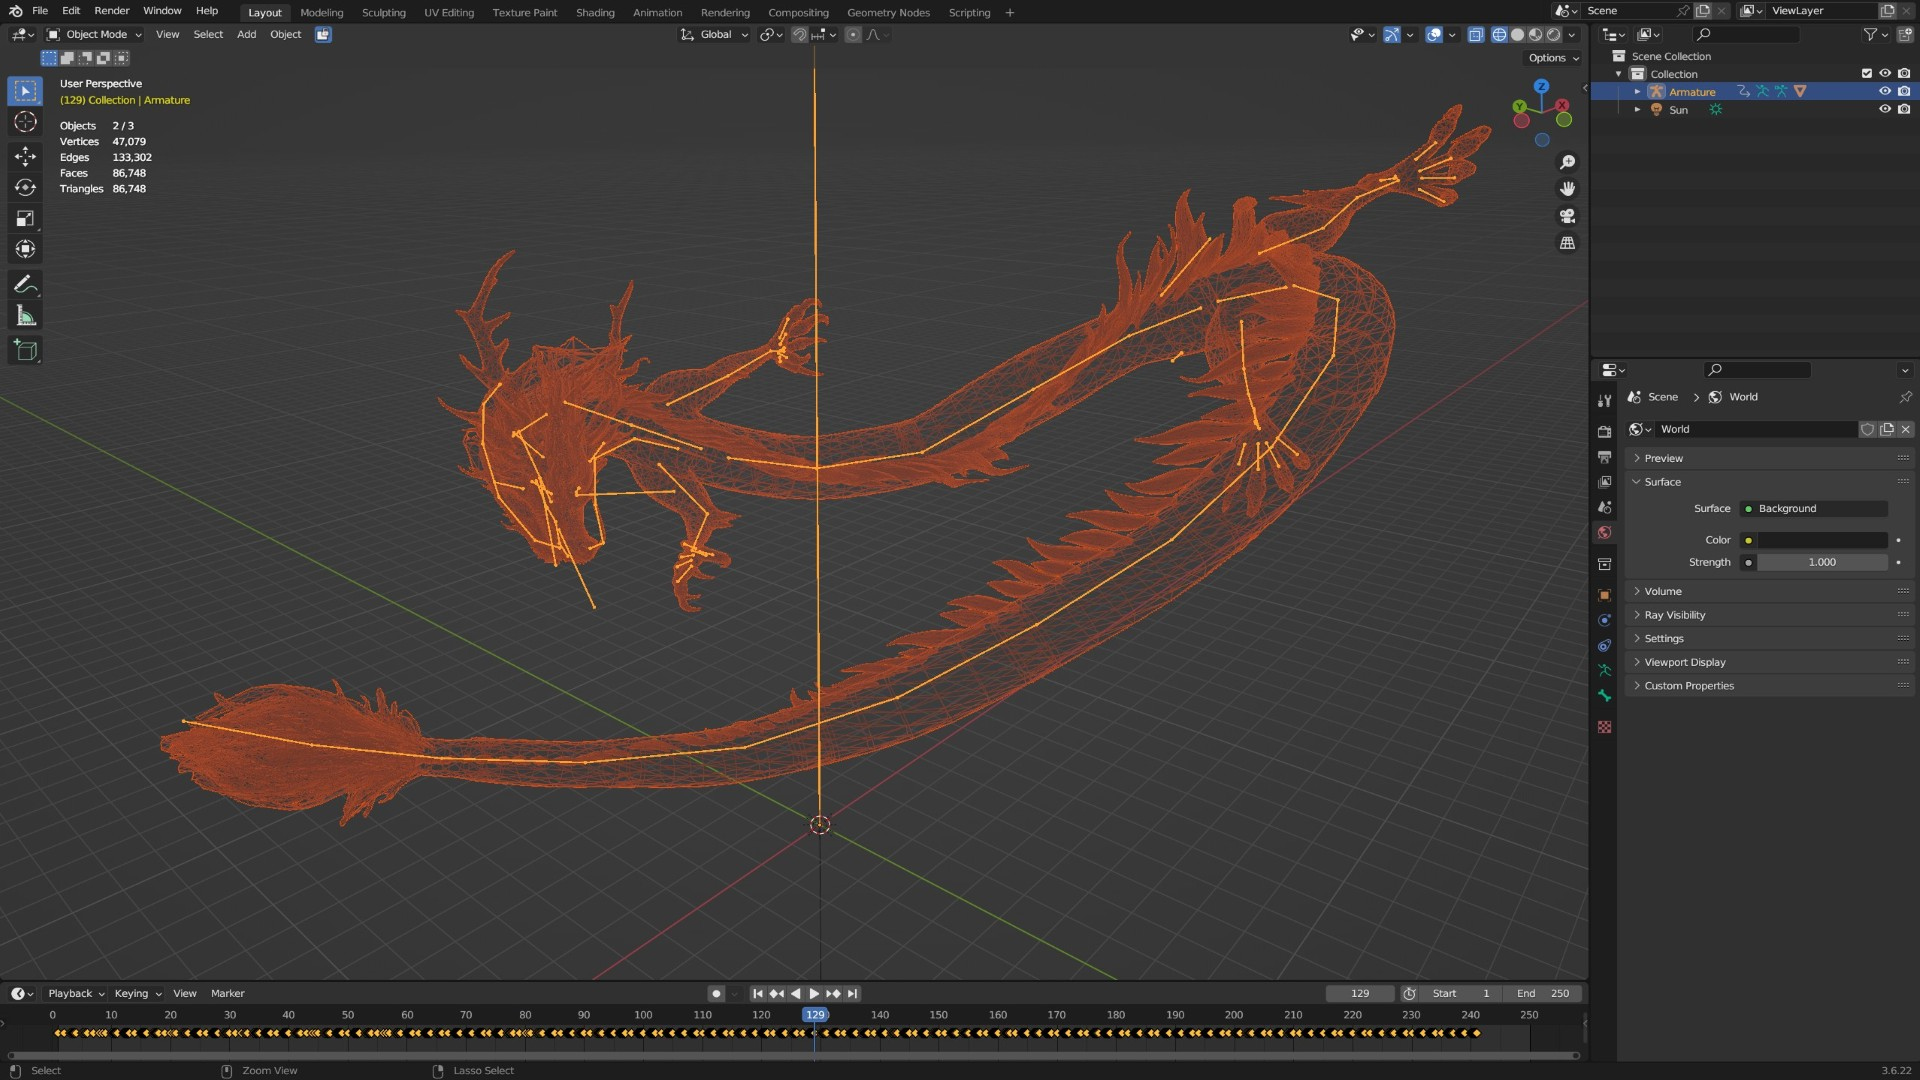Image resolution: width=1920 pixels, height=1080 pixels.
Task: Switch to wireframe viewport shading
Action: (1499, 34)
